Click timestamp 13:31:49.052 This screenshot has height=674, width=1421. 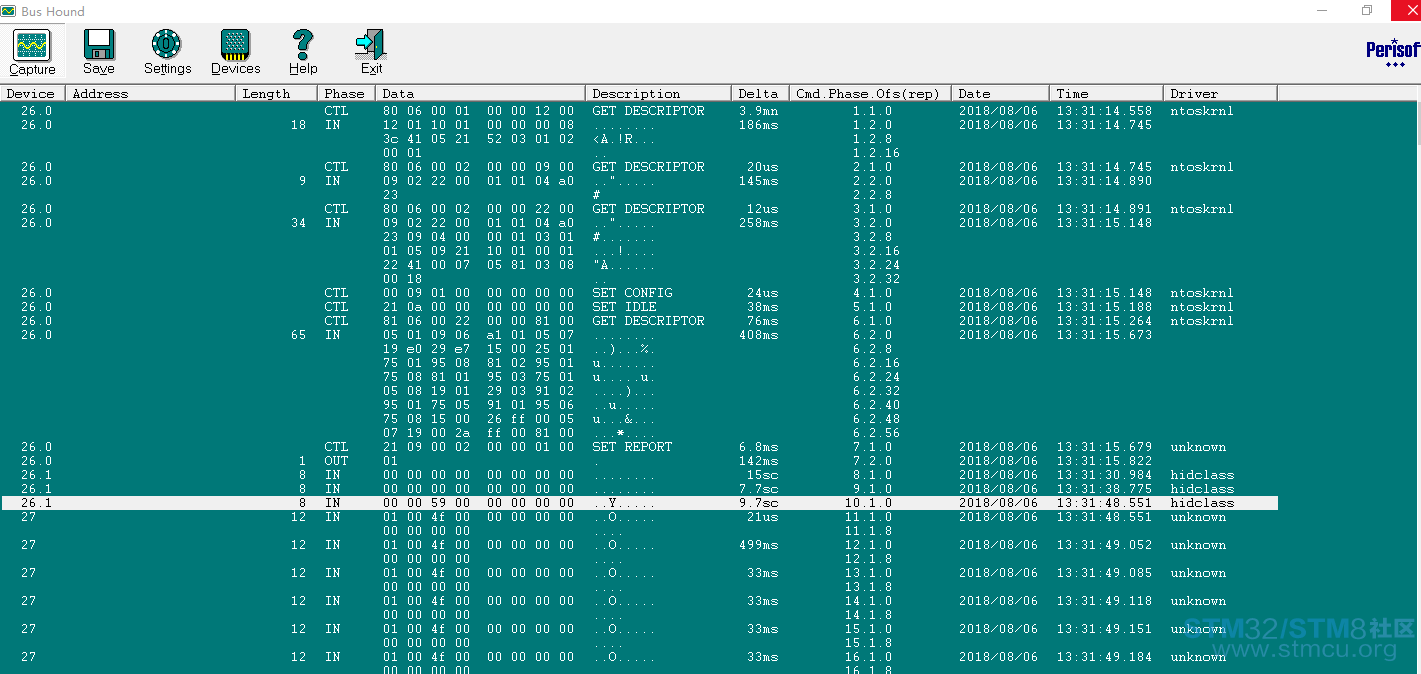coord(1104,545)
